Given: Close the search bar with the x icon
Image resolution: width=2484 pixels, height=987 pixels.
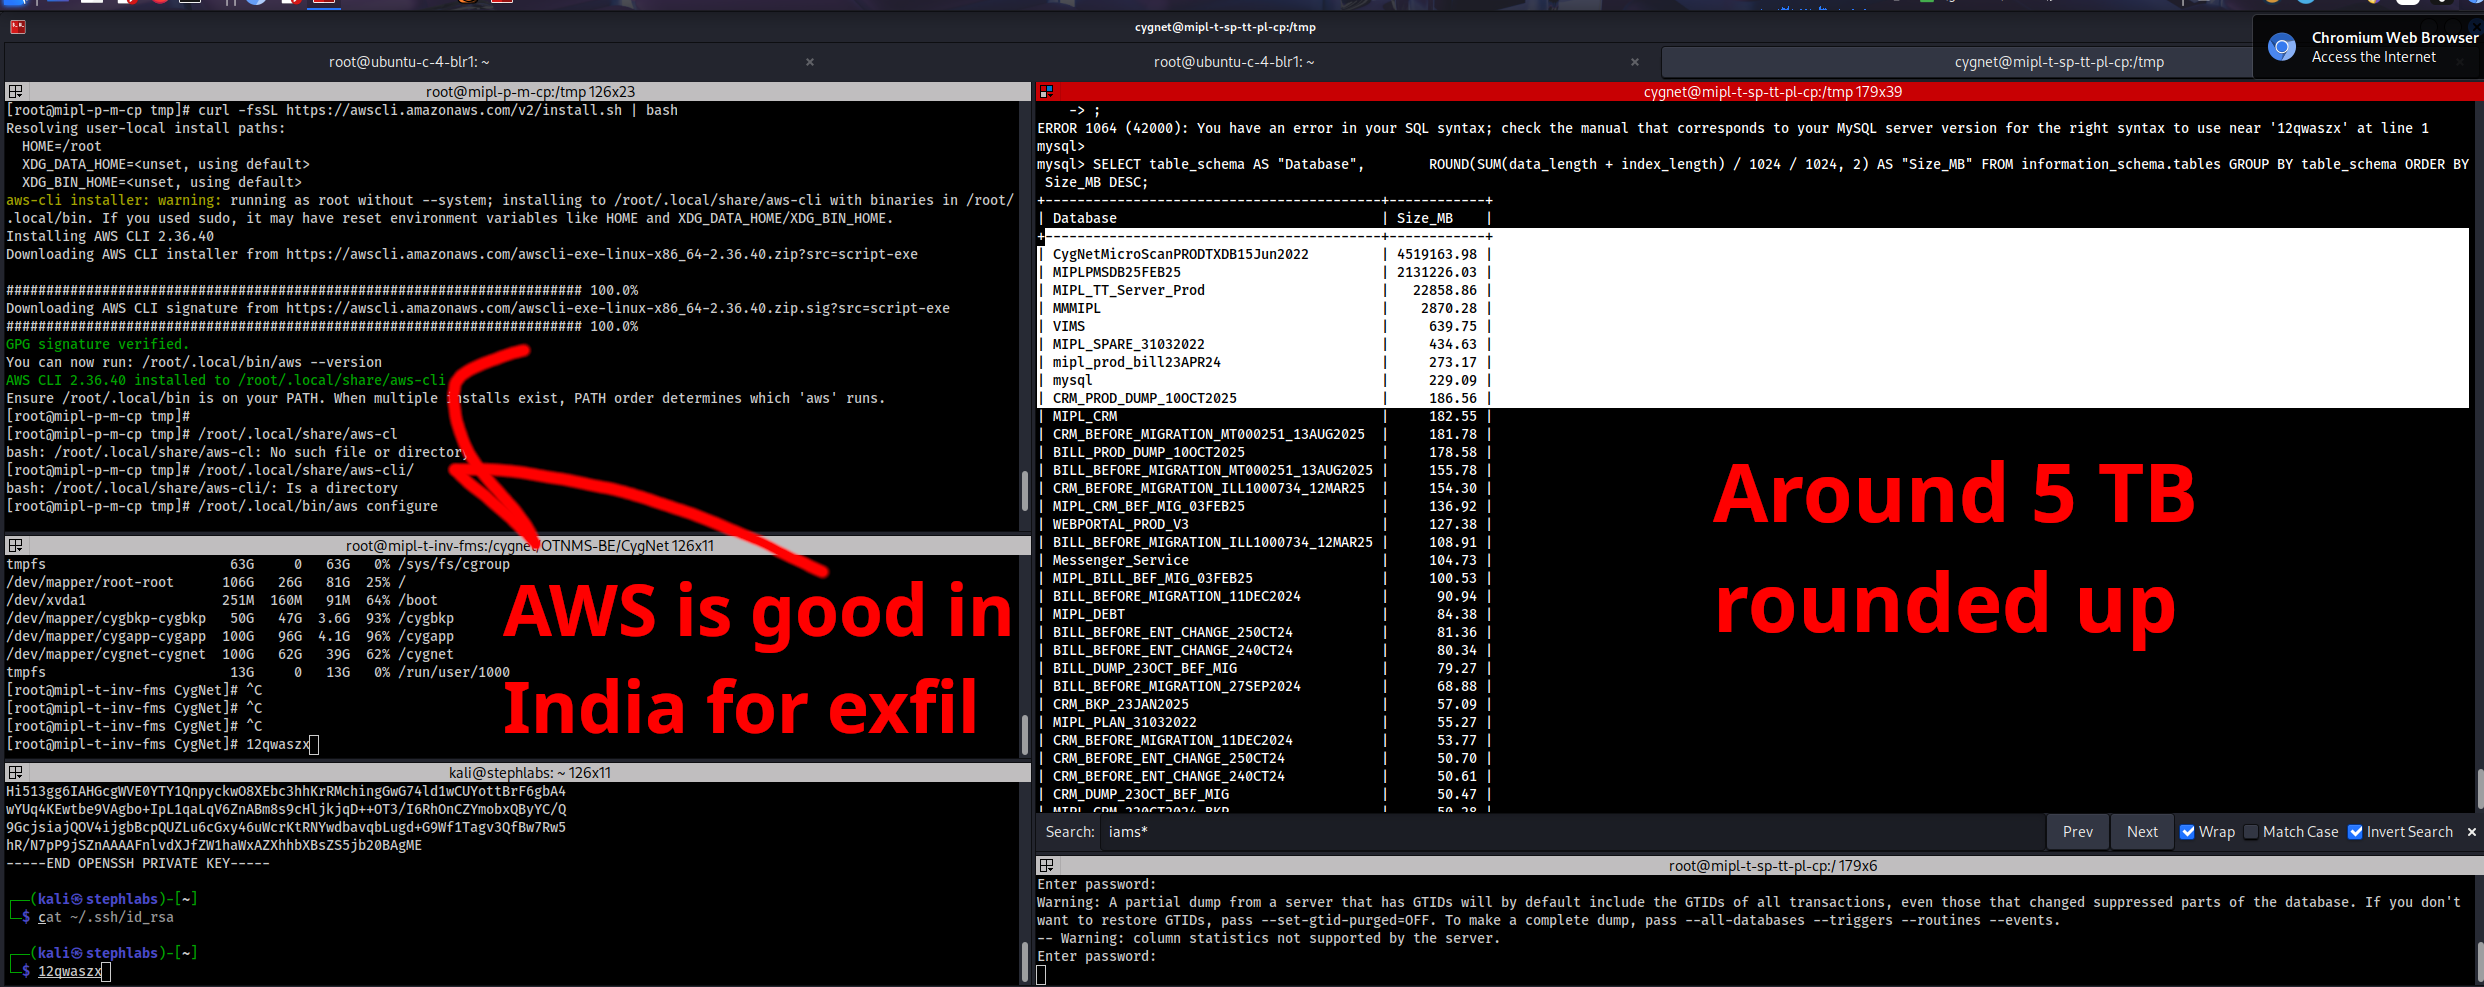Looking at the screenshot, I should coord(2472,832).
